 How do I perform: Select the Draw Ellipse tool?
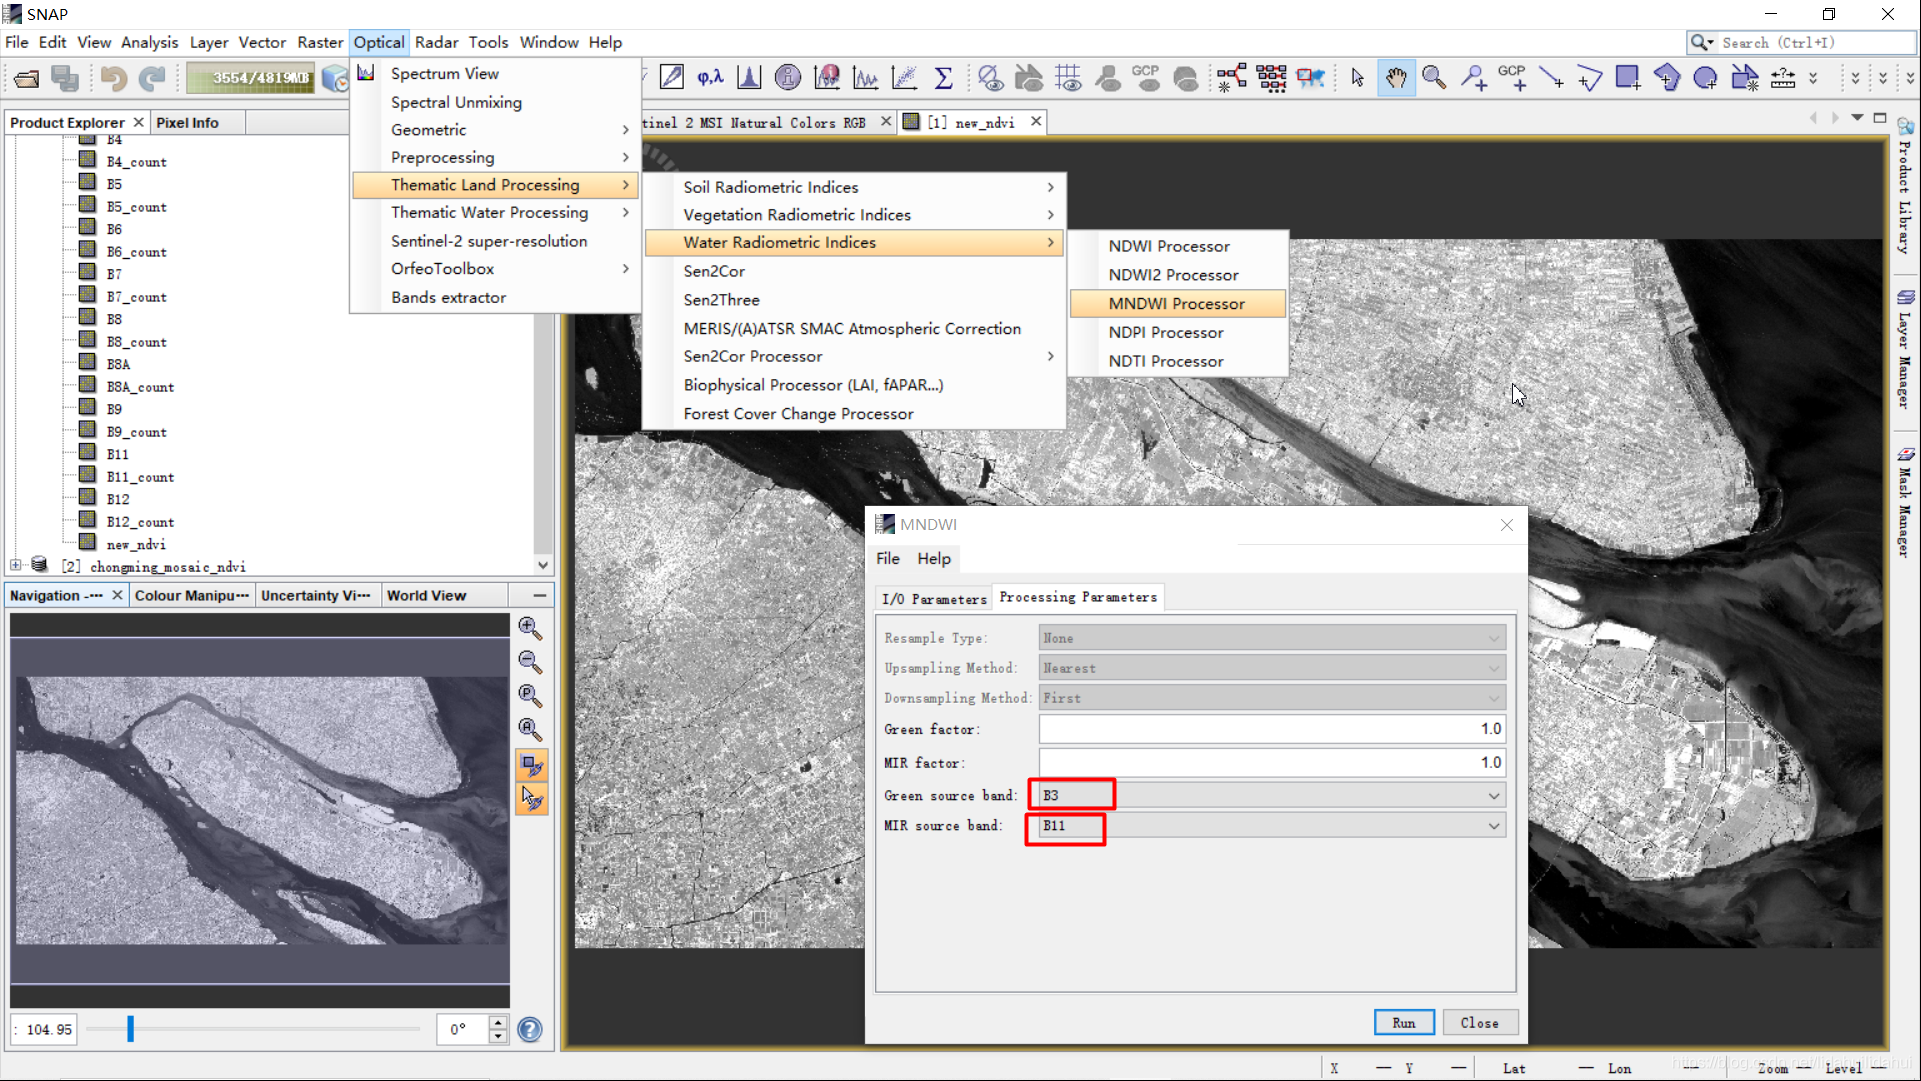click(1706, 78)
